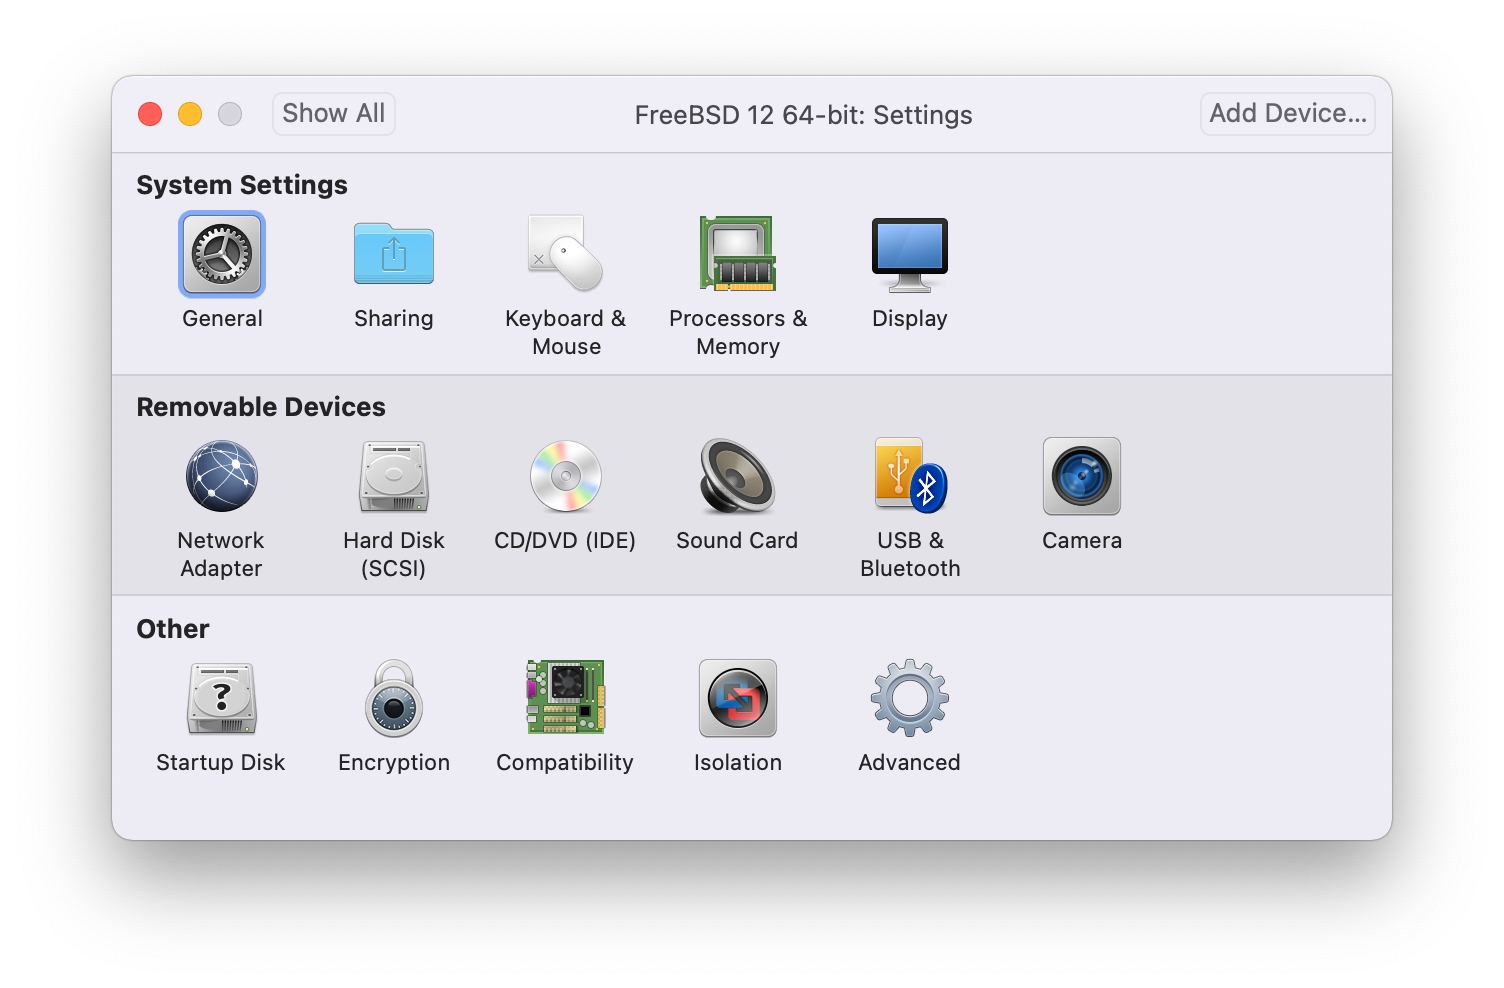Open Hard Disk (SCSI) settings
Screen dimensions: 1504x988
(x=394, y=476)
